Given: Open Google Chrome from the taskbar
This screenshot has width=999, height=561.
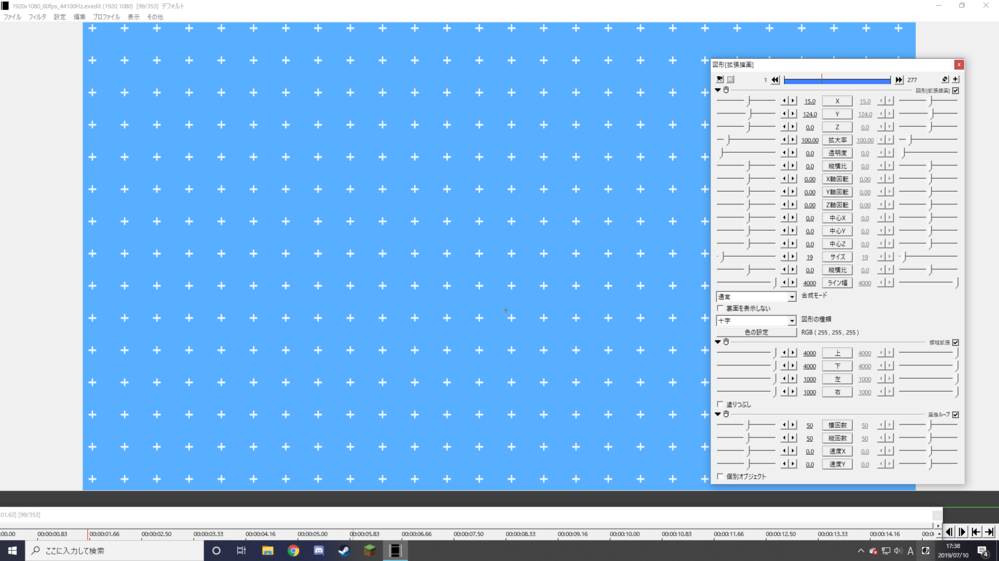Looking at the screenshot, I should click(x=293, y=551).
